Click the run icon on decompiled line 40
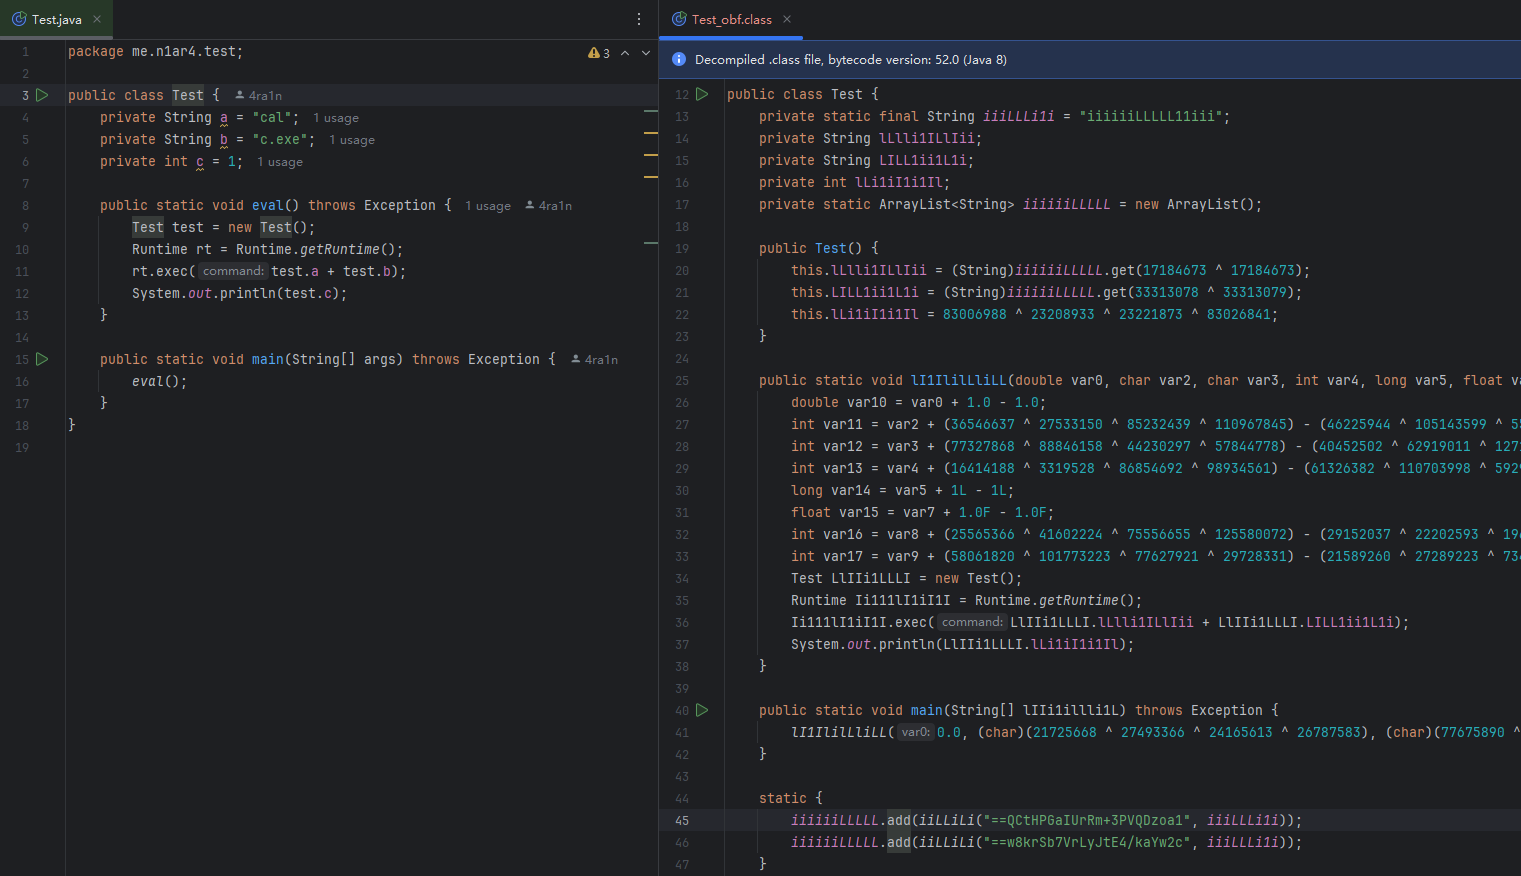Image resolution: width=1521 pixels, height=876 pixels. [x=702, y=710]
